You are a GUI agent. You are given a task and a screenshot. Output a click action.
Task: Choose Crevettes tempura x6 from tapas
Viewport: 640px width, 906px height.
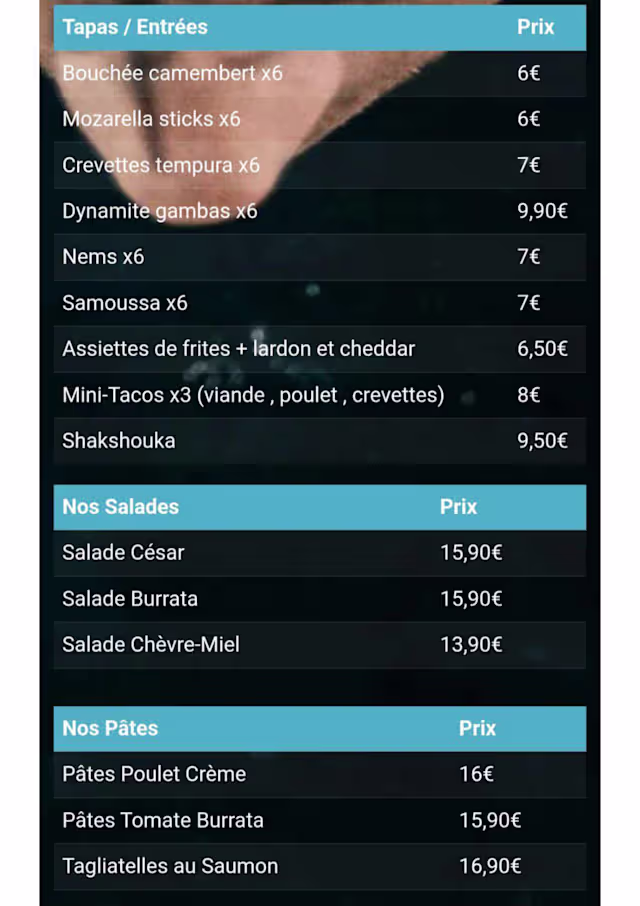click(161, 165)
